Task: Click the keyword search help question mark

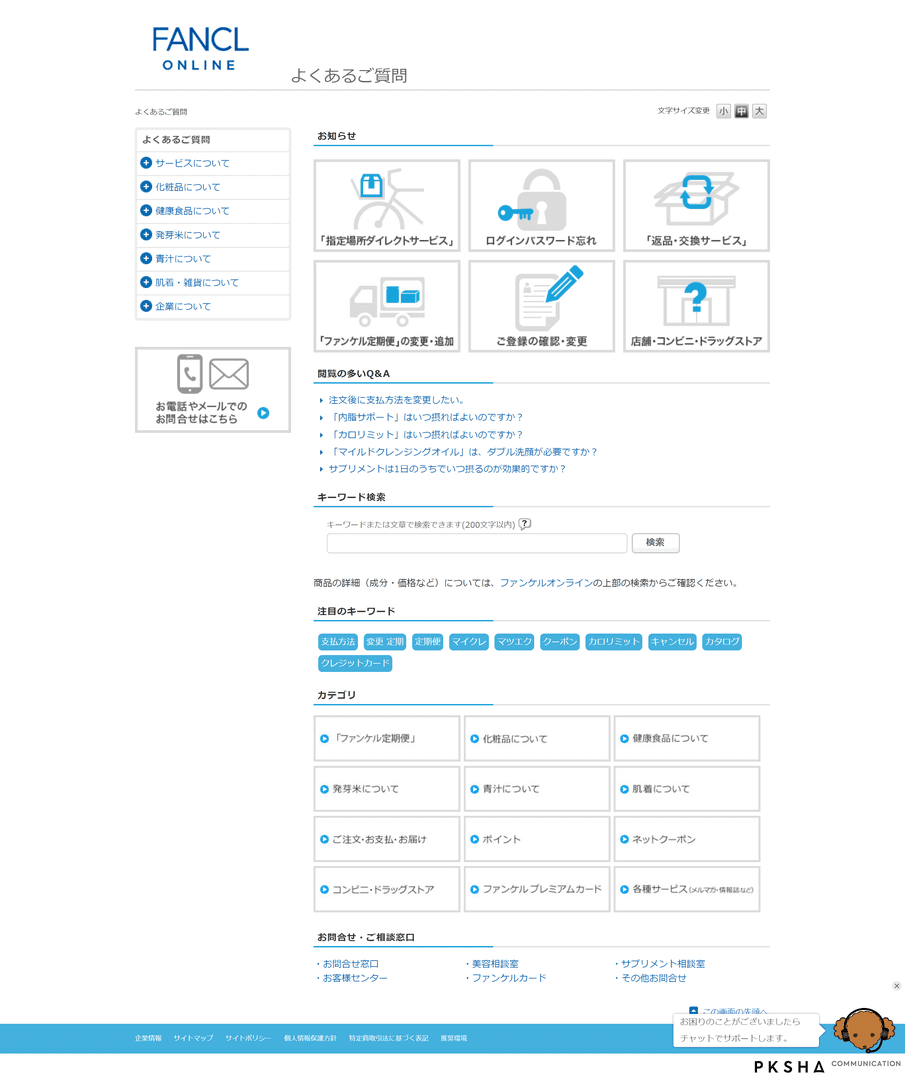Action: [x=525, y=524]
